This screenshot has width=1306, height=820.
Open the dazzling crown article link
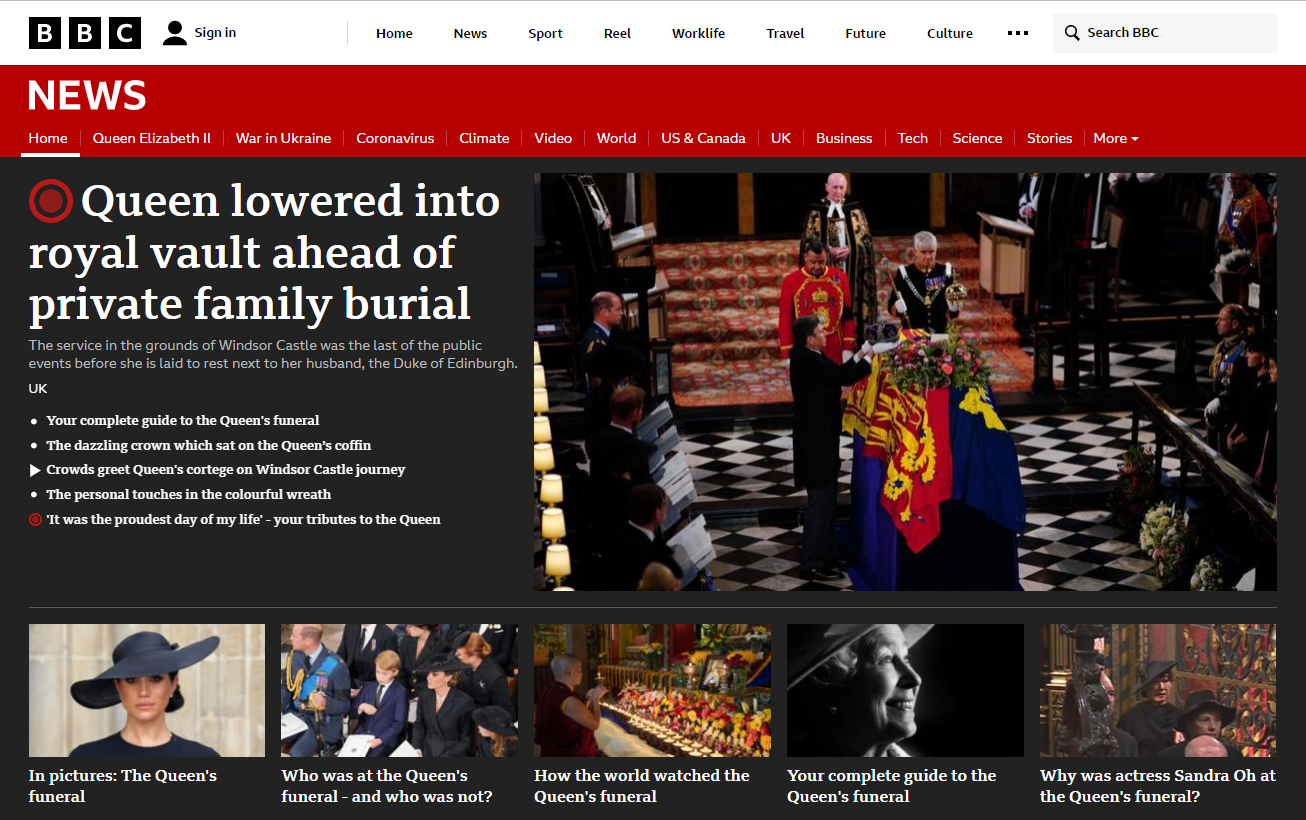coord(208,445)
